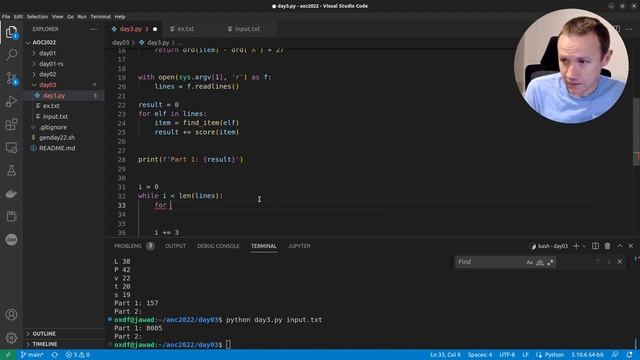
Task: Open notifications bell in status bar
Action: click(x=629, y=355)
